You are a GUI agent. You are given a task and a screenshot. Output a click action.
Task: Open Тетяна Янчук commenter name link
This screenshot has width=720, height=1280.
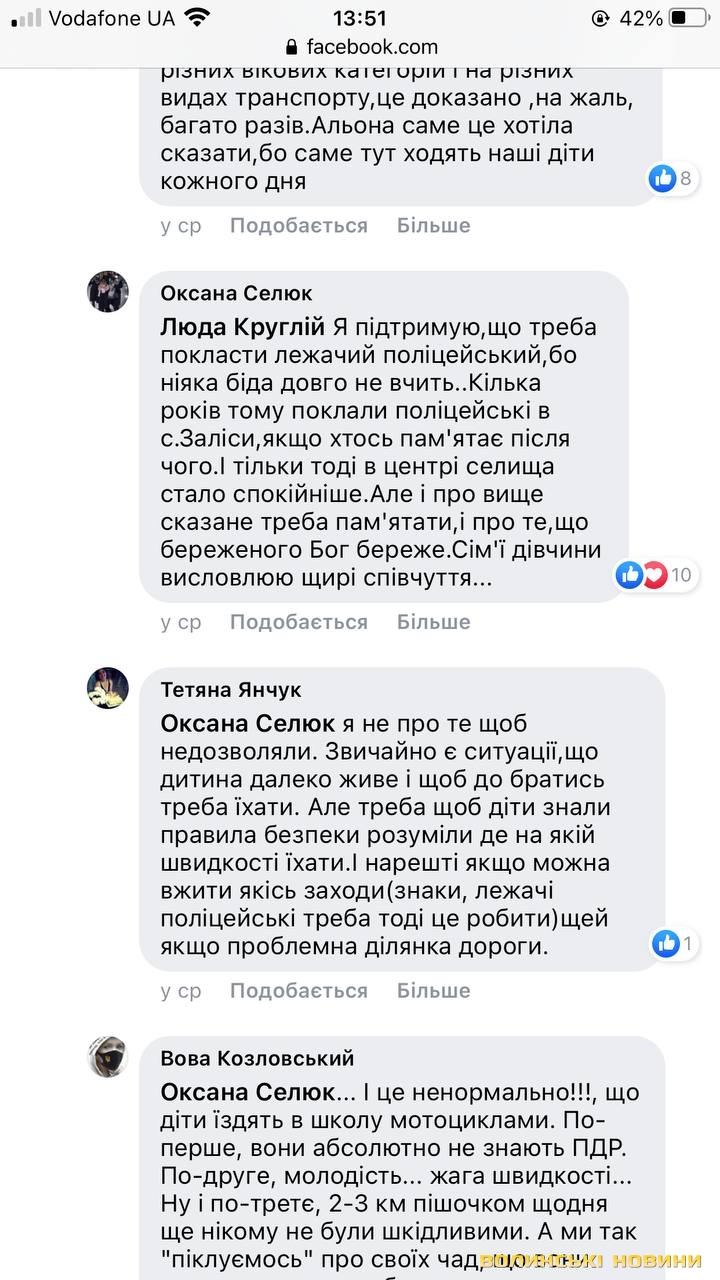coord(231,690)
